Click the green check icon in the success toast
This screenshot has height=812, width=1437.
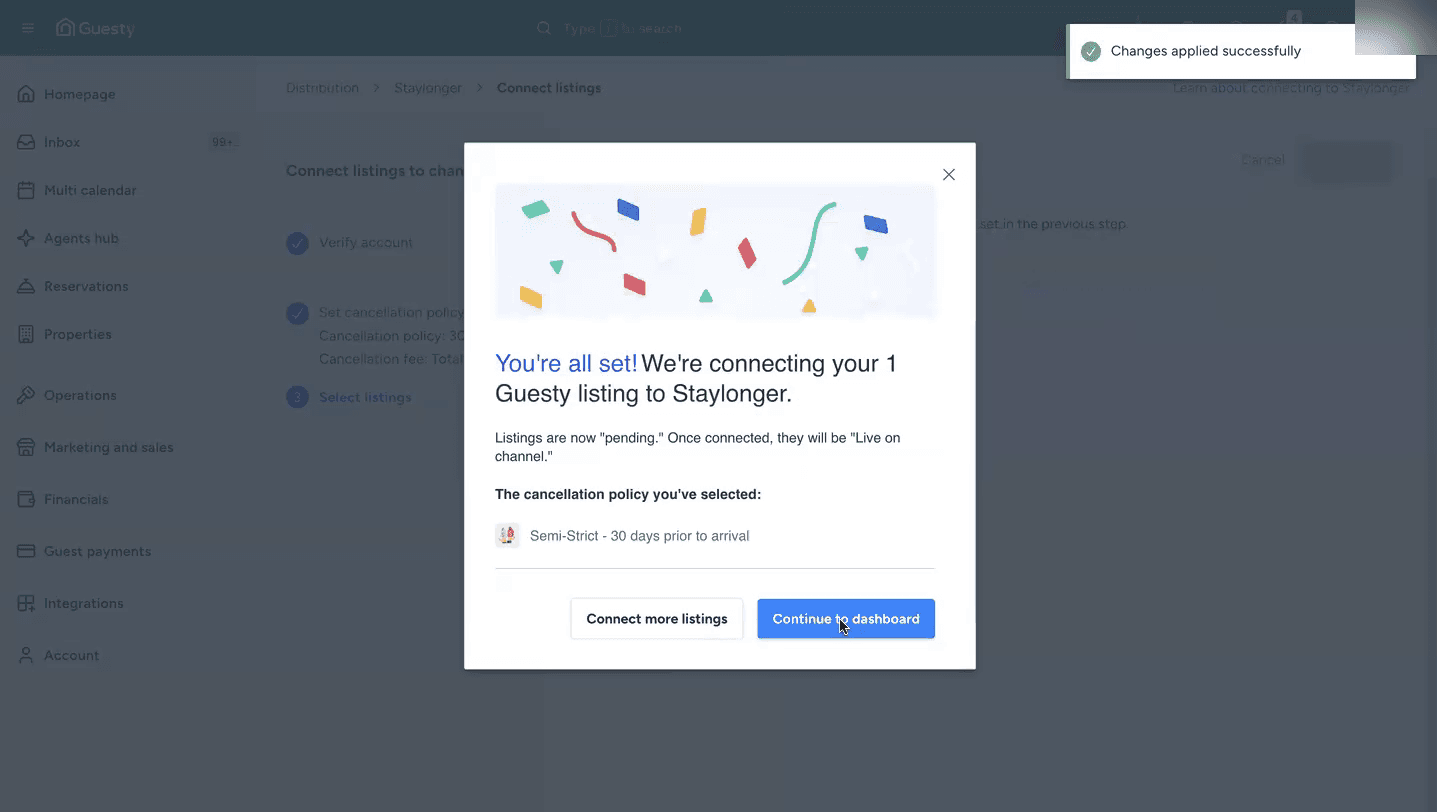pos(1091,51)
